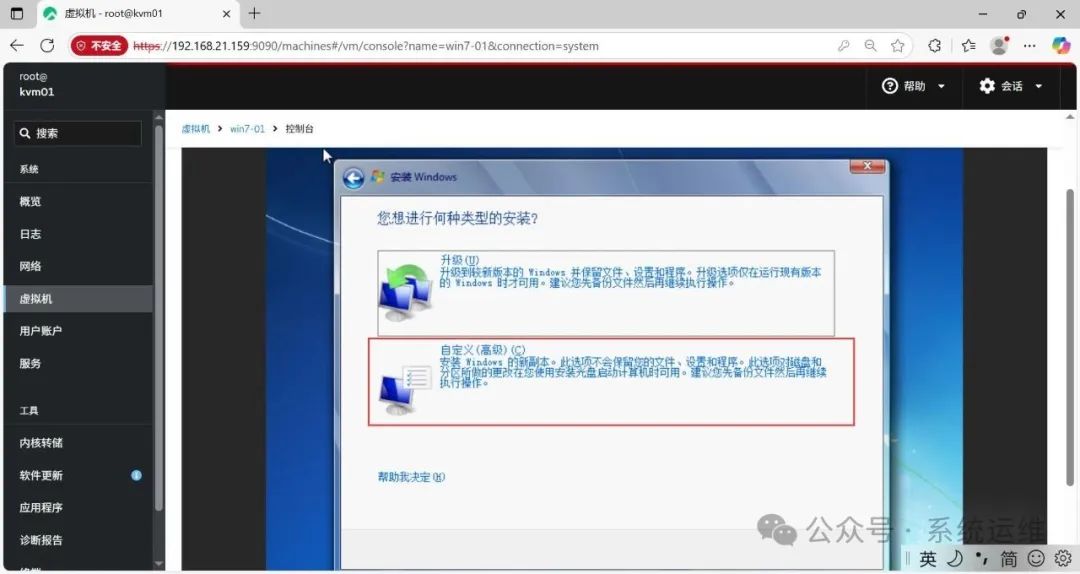This screenshot has height=574, width=1080.
Task: Open the 帮助 dropdown menu
Action: (x=914, y=86)
